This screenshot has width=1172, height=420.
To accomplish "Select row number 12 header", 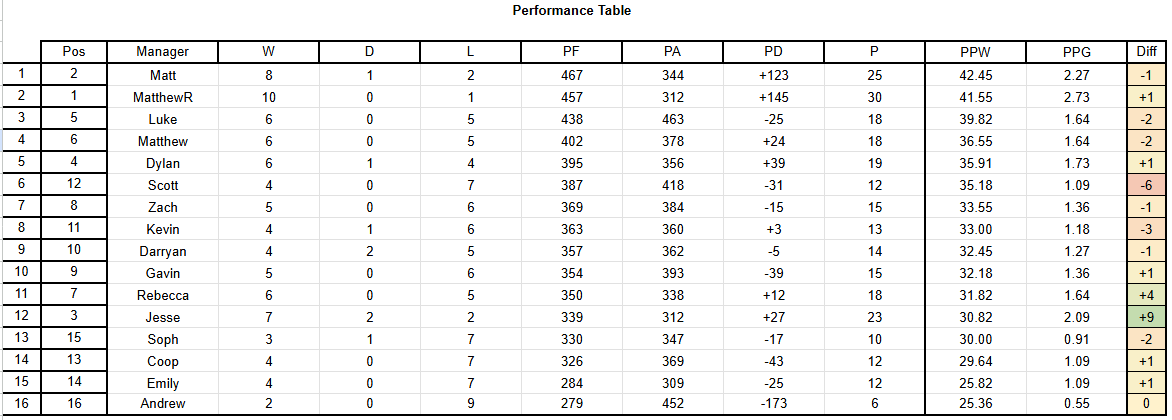I will coord(21,317).
